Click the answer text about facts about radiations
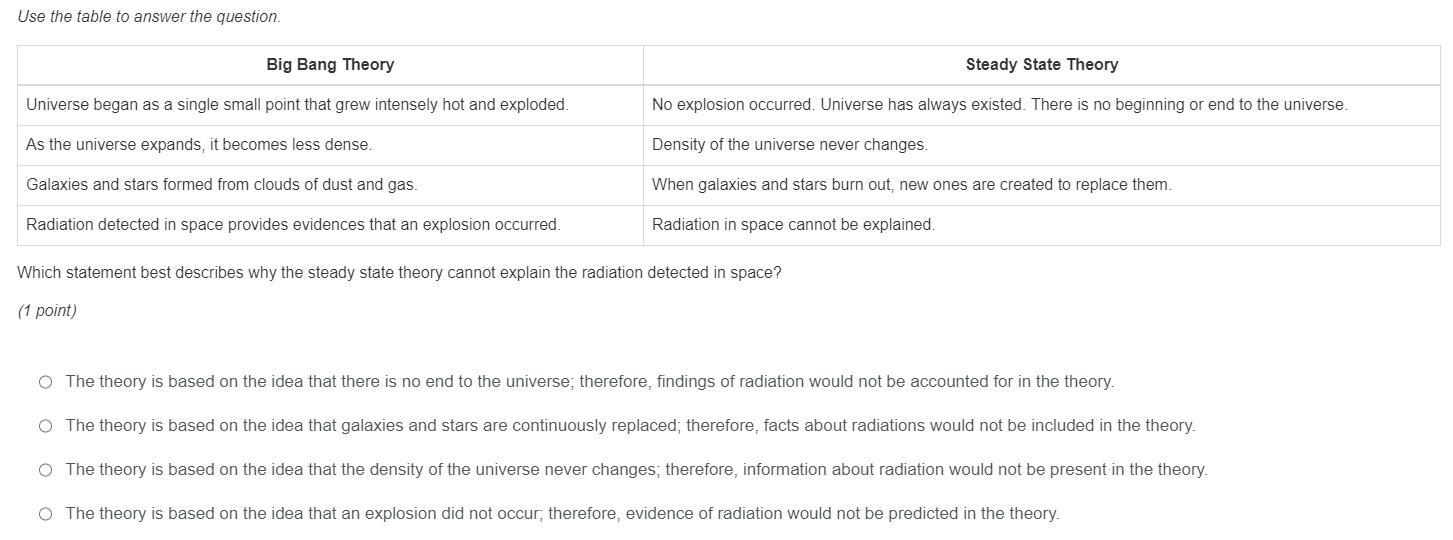Viewport: 1453px width, 540px height. (630, 426)
